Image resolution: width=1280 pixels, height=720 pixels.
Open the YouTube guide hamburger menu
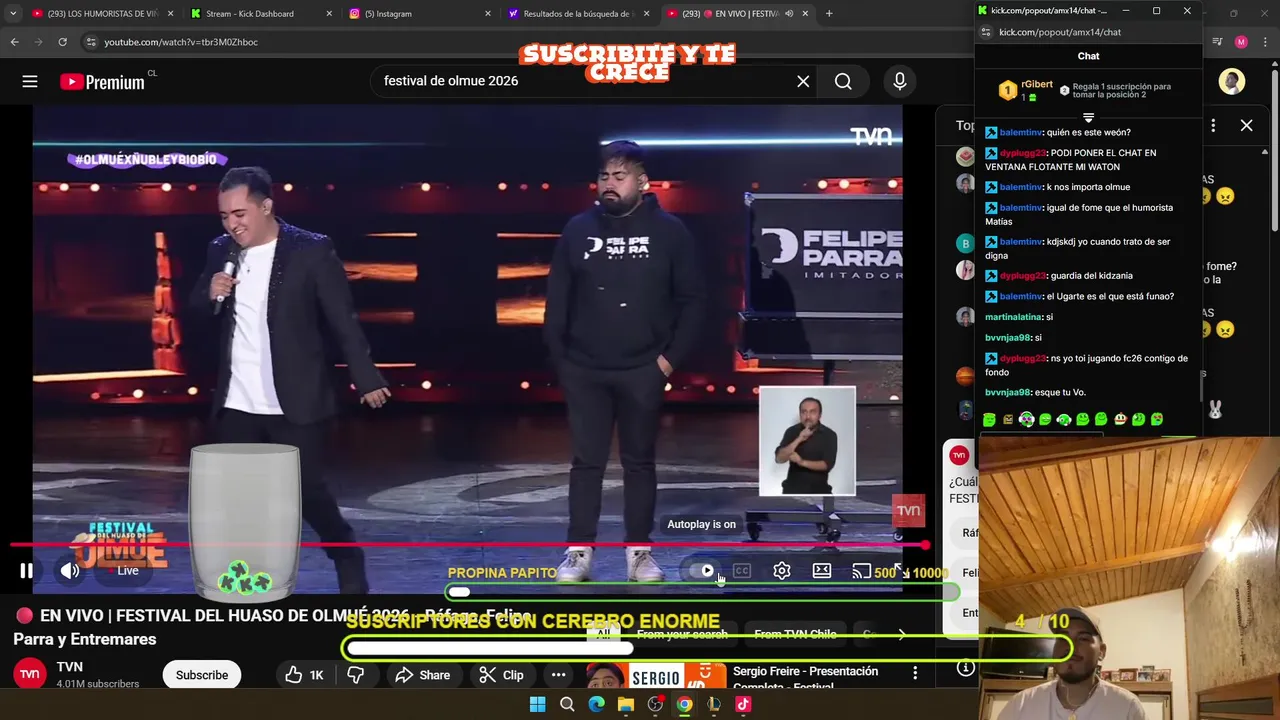pyautogui.click(x=30, y=82)
